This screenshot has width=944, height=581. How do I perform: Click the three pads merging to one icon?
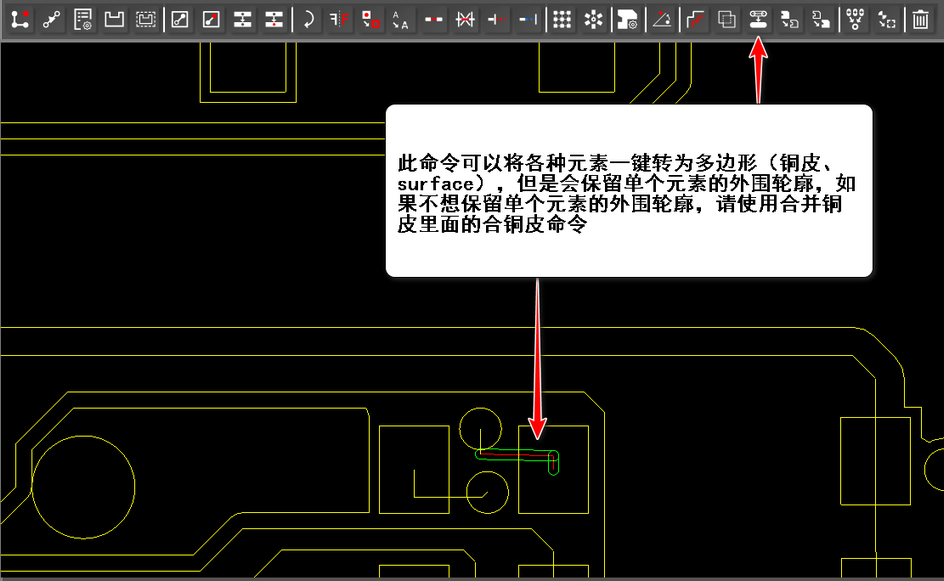[x=855, y=19]
